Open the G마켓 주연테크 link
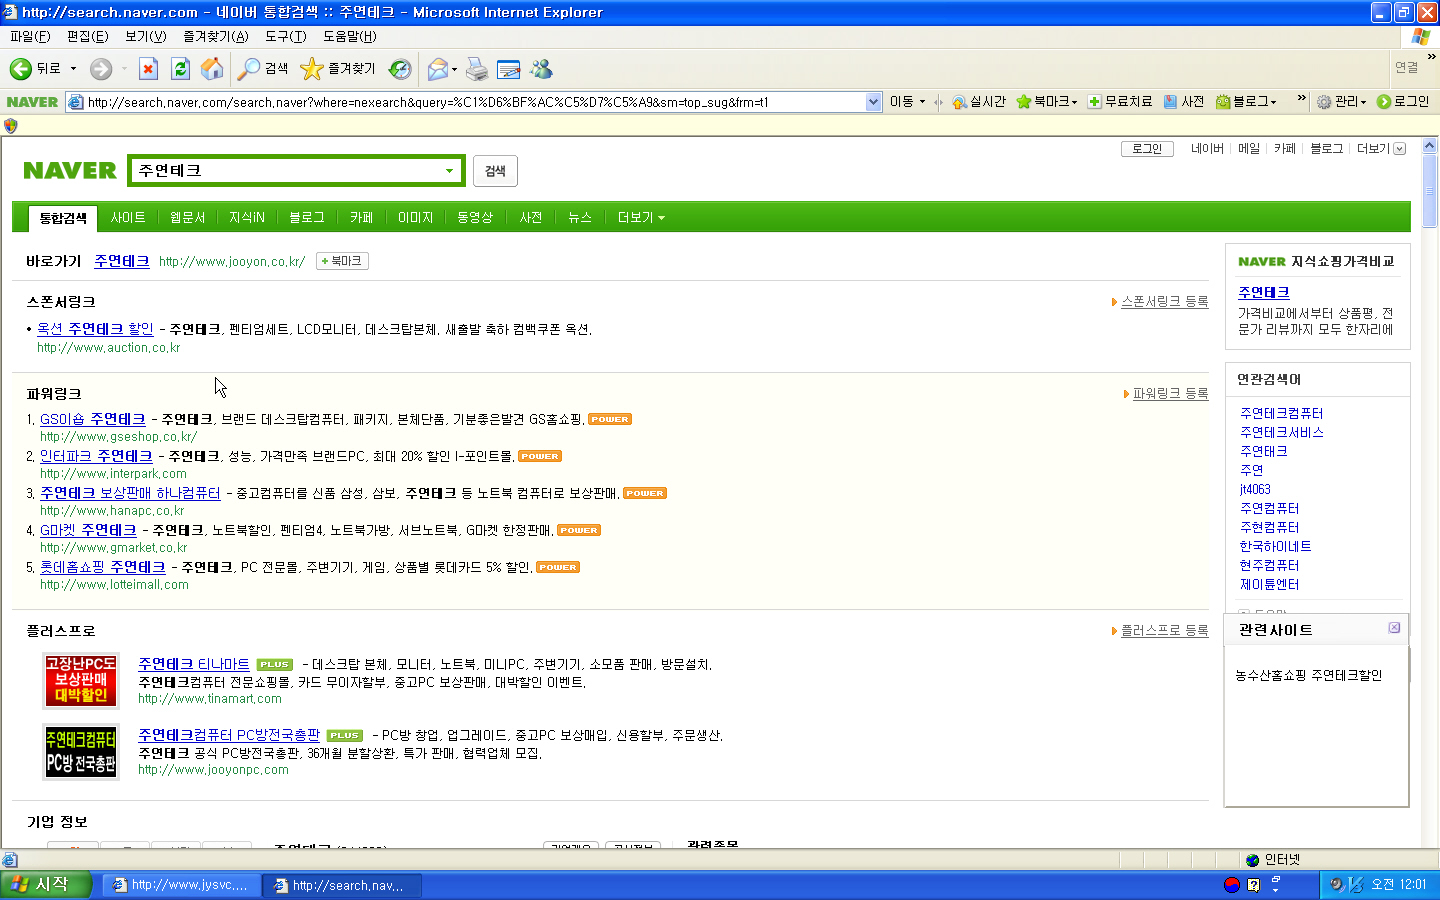This screenshot has height=900, width=1440. (x=88, y=530)
